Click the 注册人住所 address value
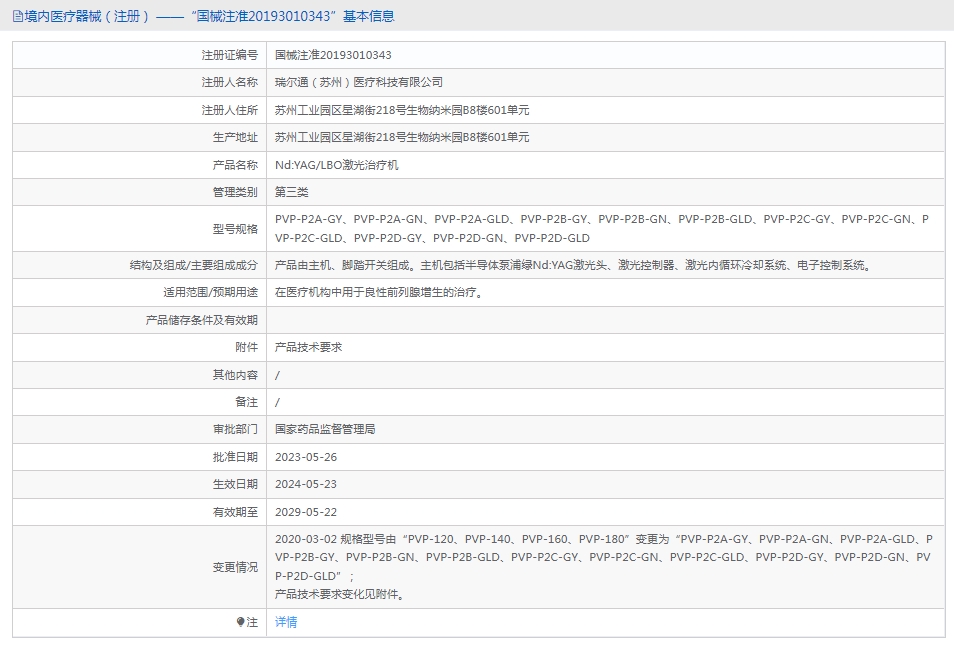This screenshot has height=647, width=954. click(402, 110)
